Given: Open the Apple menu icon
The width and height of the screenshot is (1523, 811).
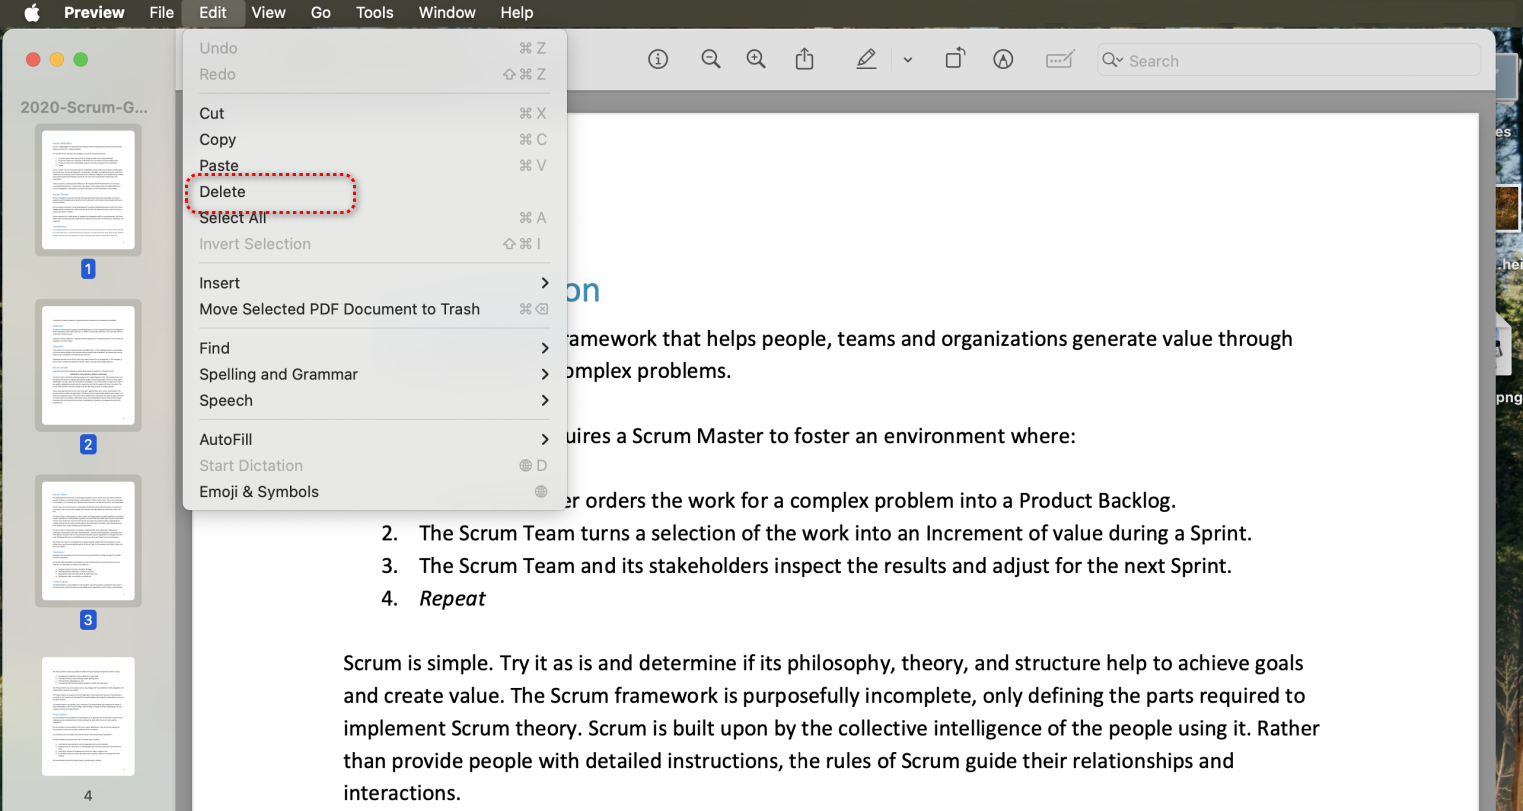Looking at the screenshot, I should point(32,13).
